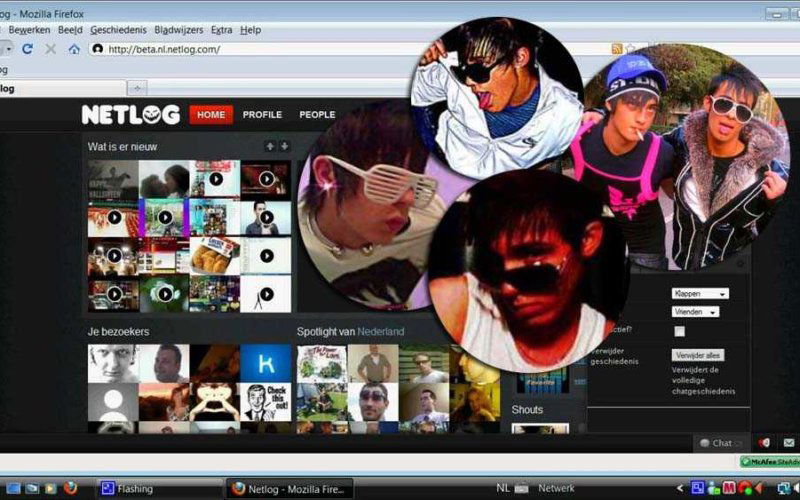Click the Netwerk label in taskbar

click(x=556, y=488)
